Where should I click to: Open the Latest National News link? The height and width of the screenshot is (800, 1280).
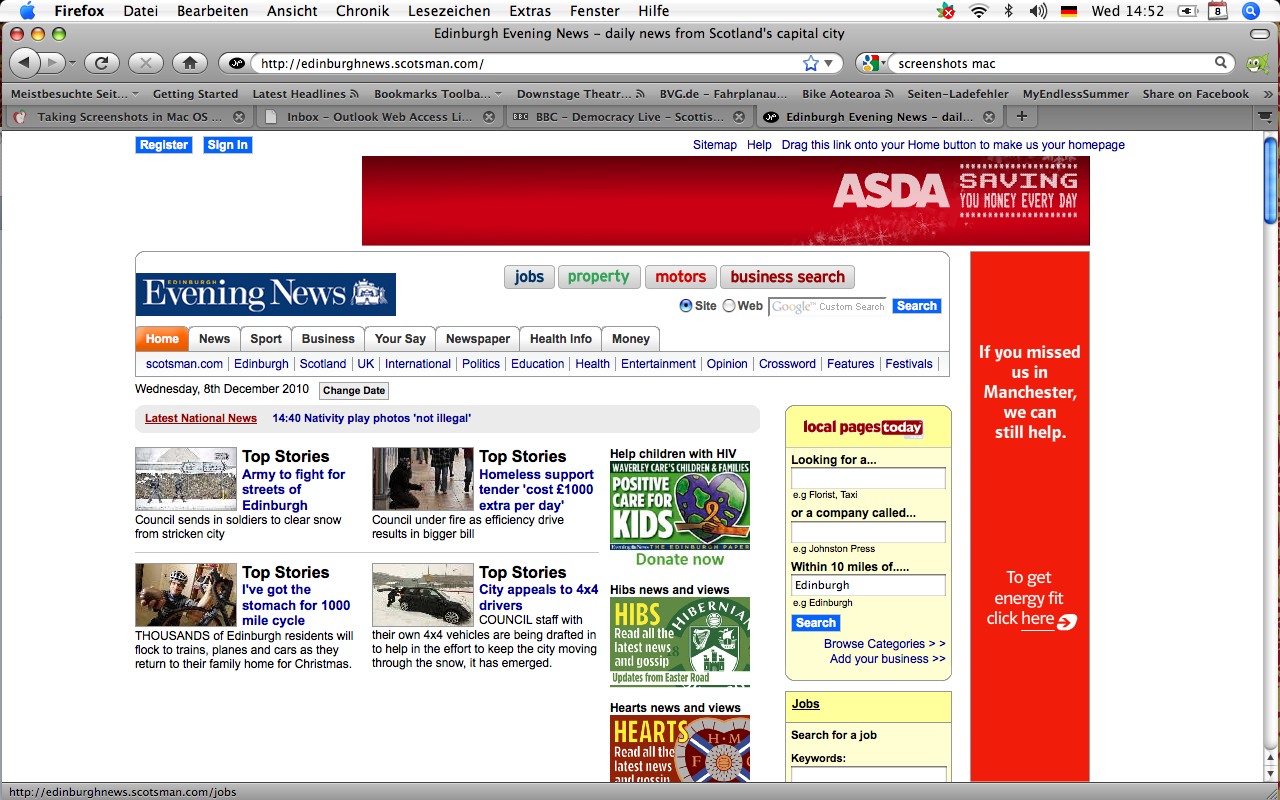point(201,418)
